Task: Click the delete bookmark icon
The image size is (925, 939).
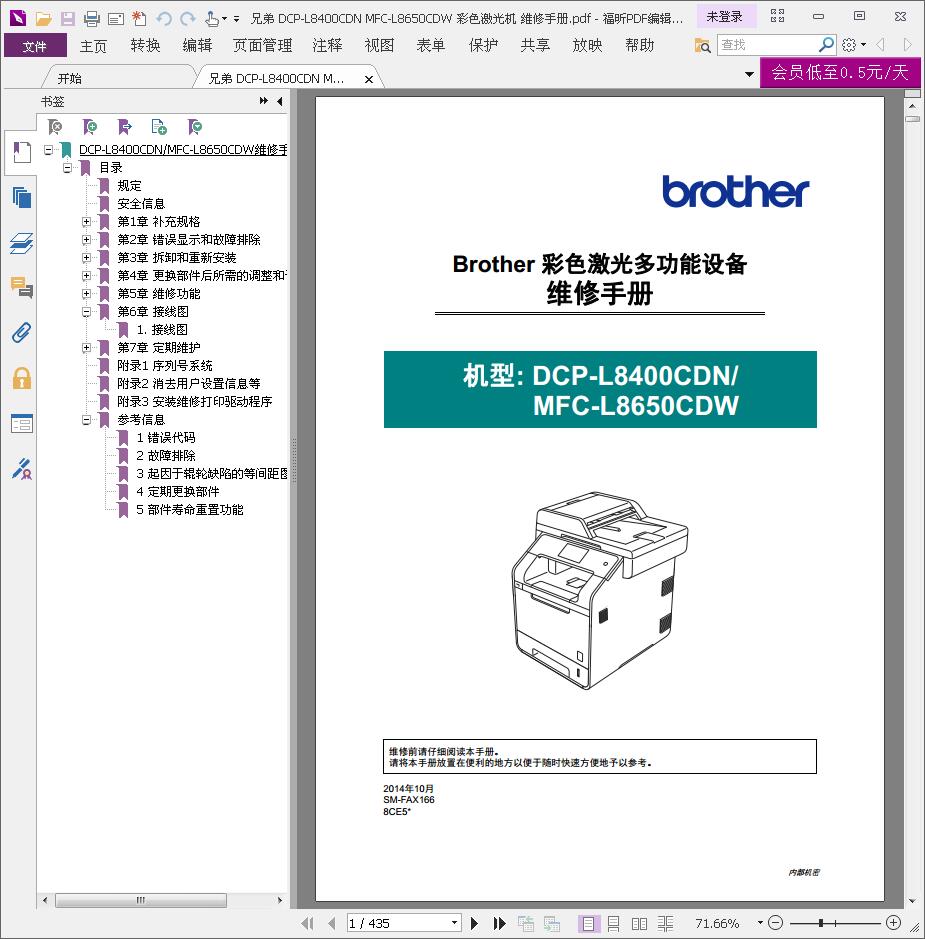Action: pos(54,126)
